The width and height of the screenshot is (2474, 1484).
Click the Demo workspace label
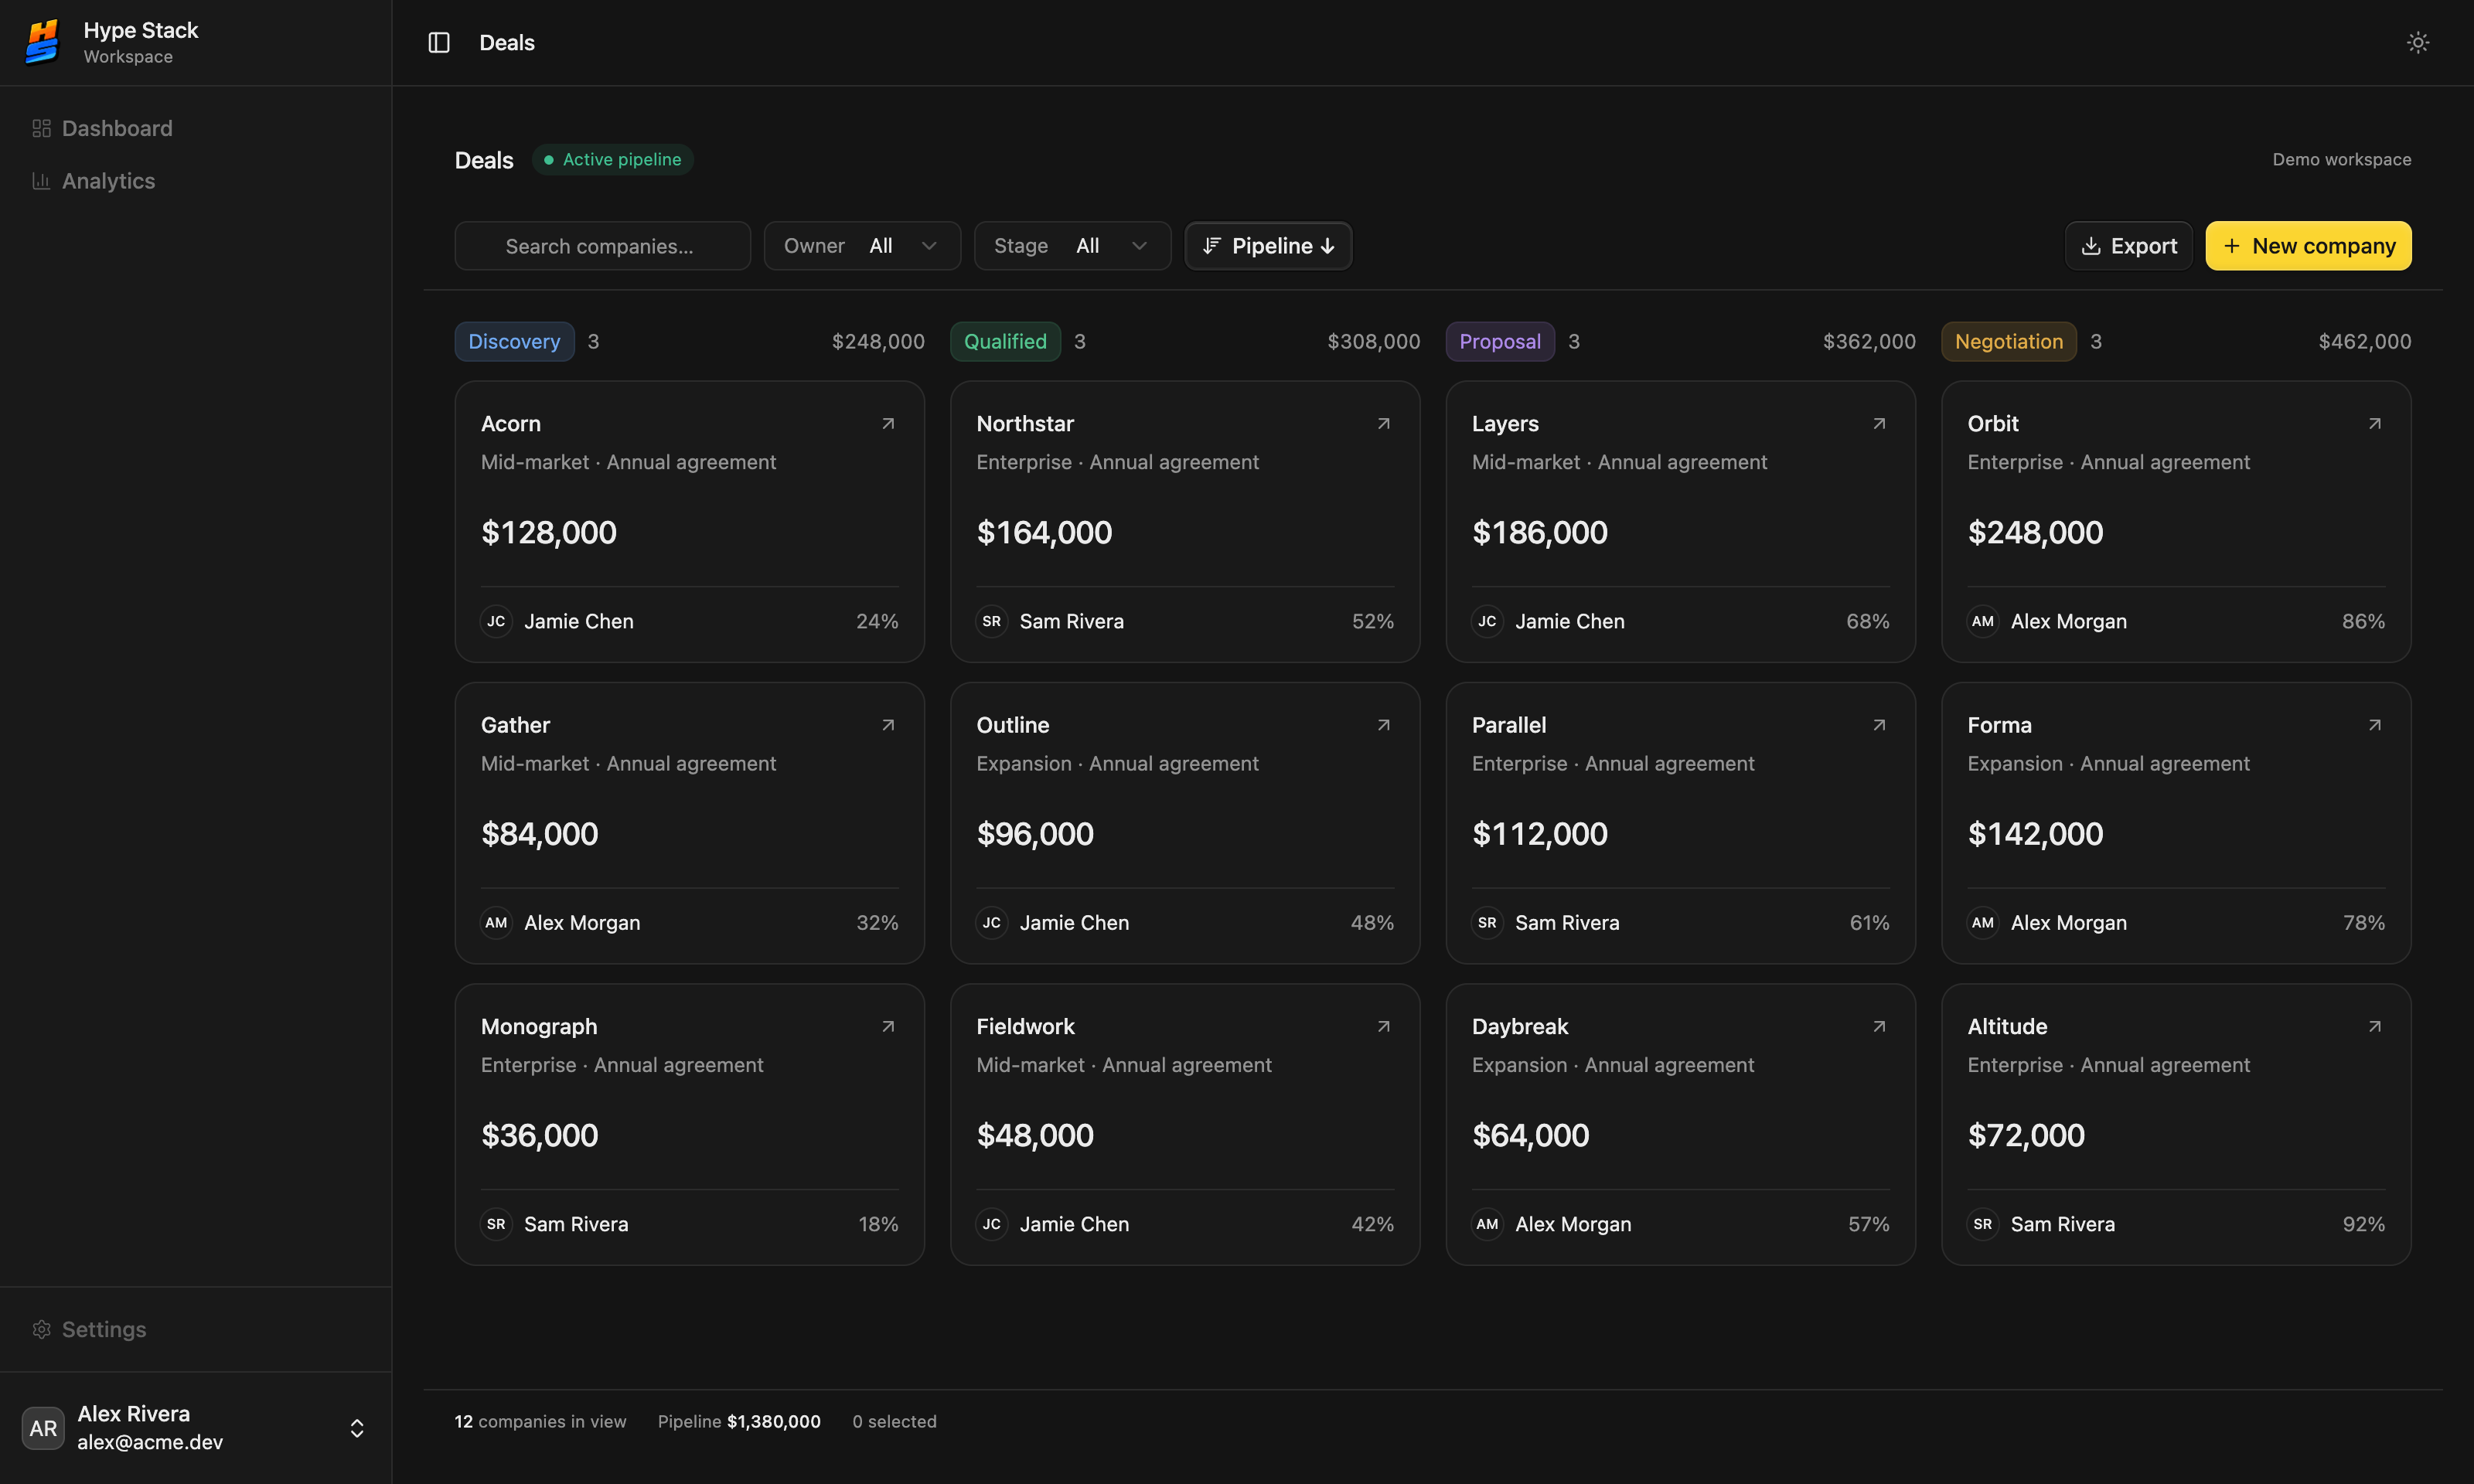[2341, 159]
